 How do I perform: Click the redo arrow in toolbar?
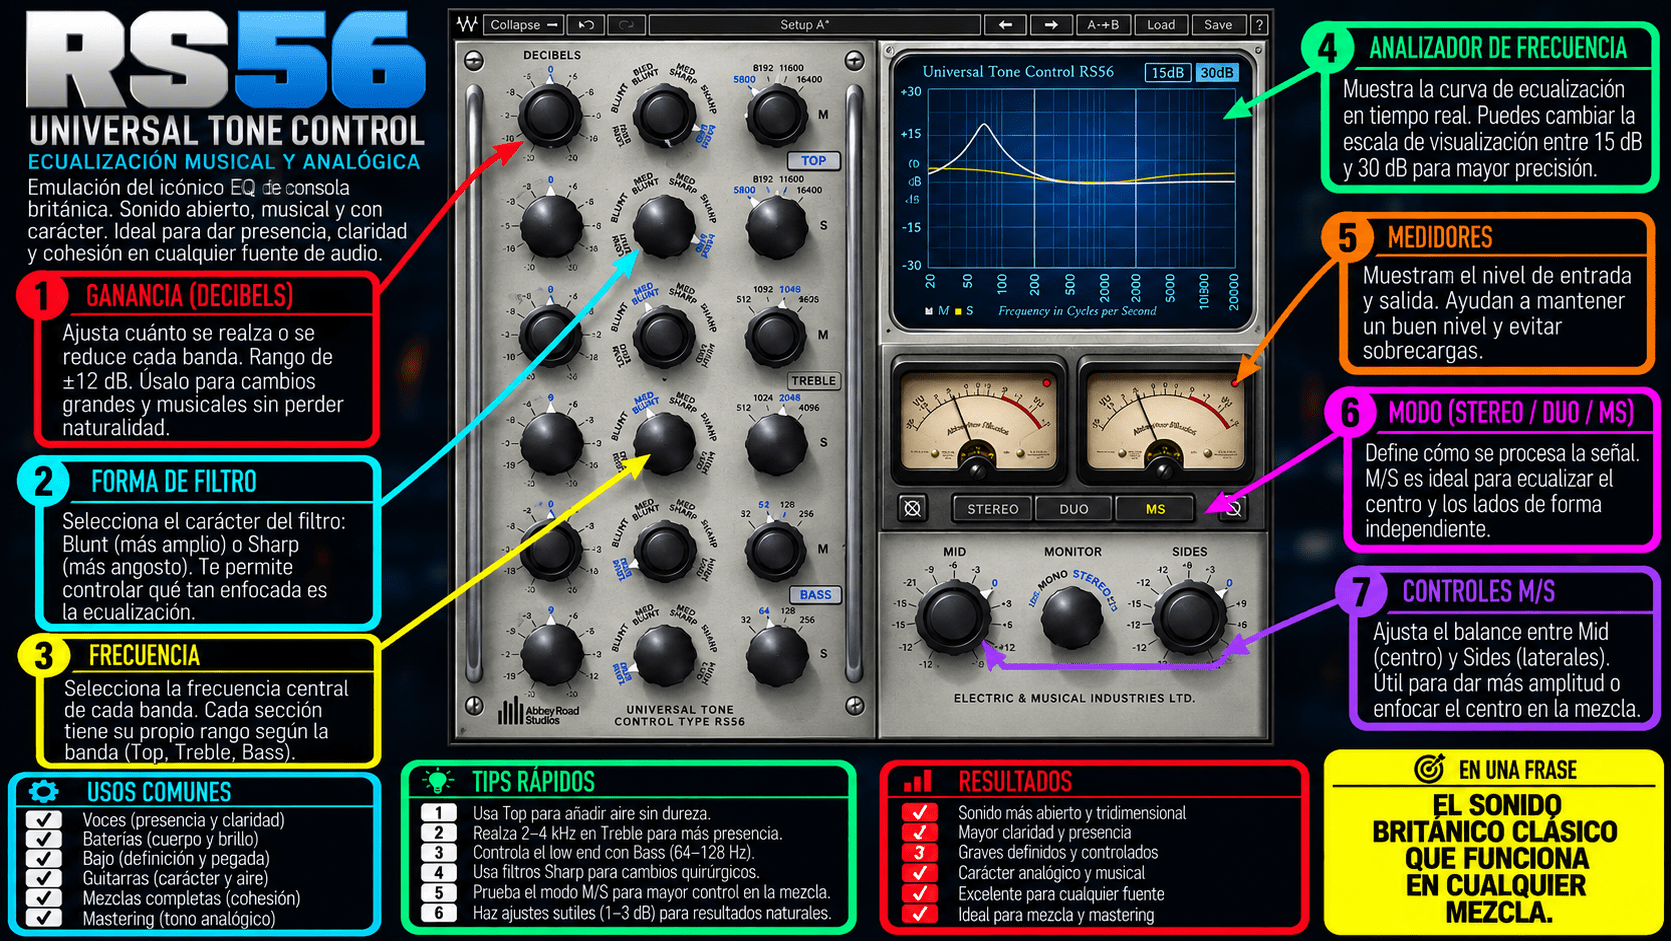click(627, 25)
